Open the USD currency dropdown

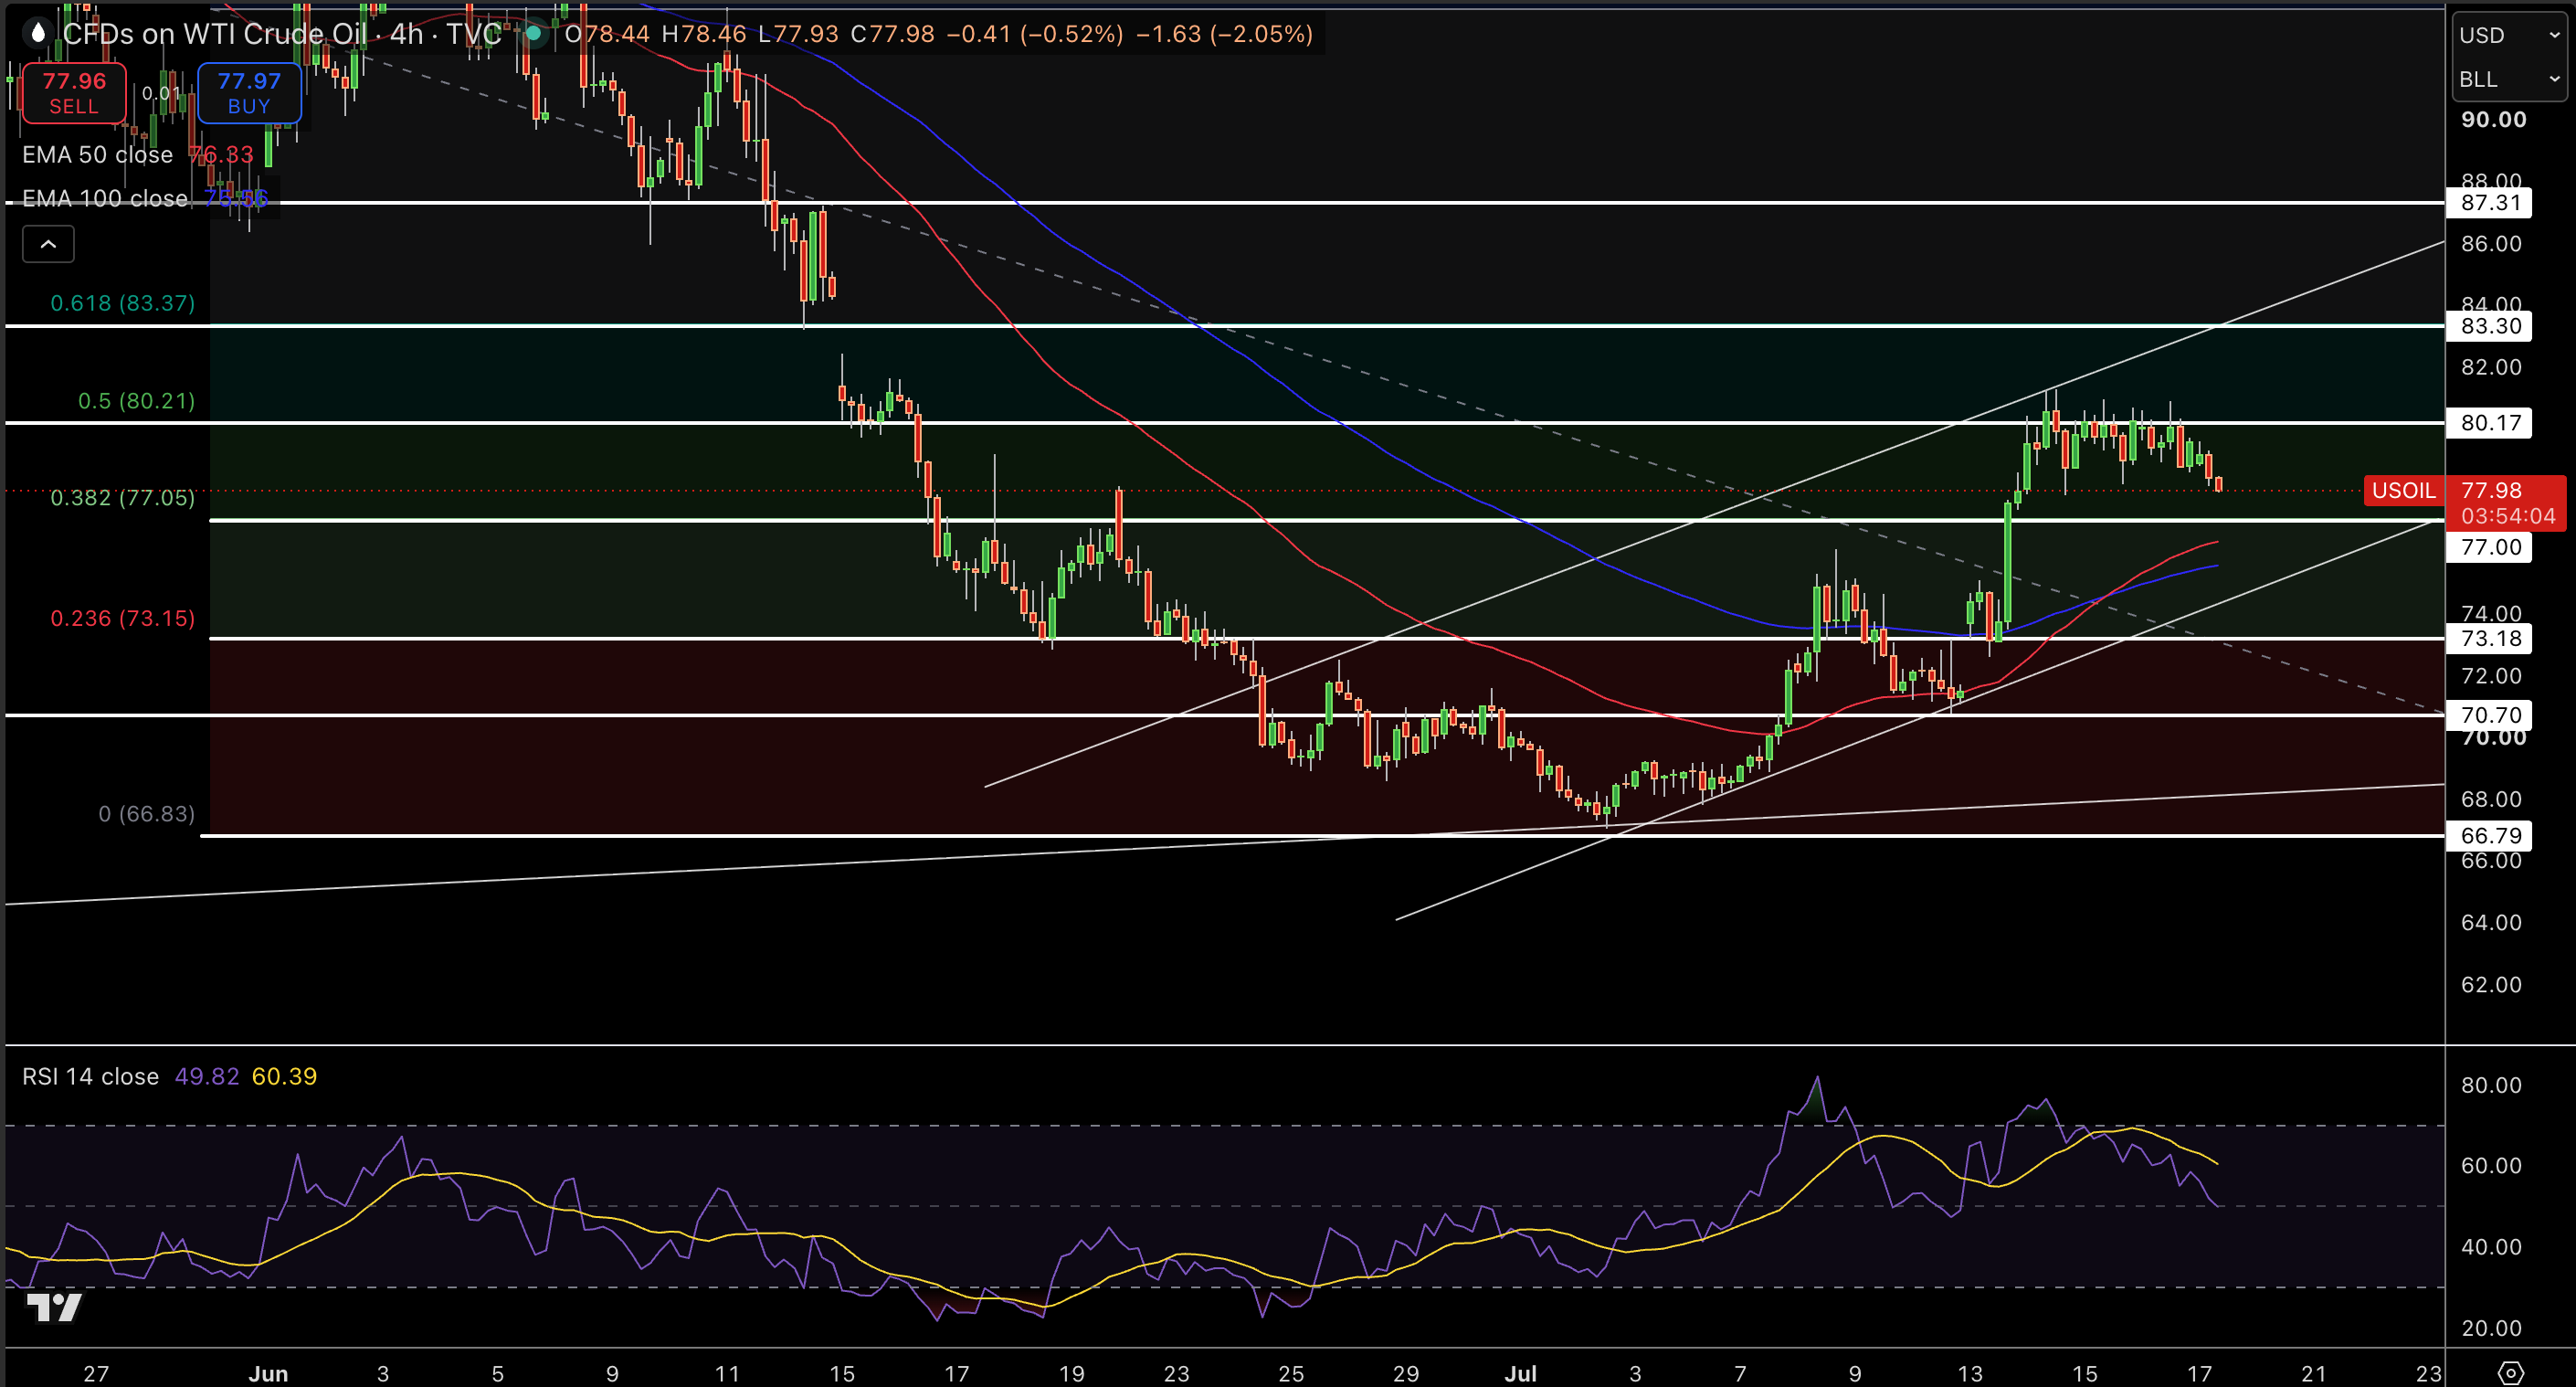click(x=2509, y=35)
